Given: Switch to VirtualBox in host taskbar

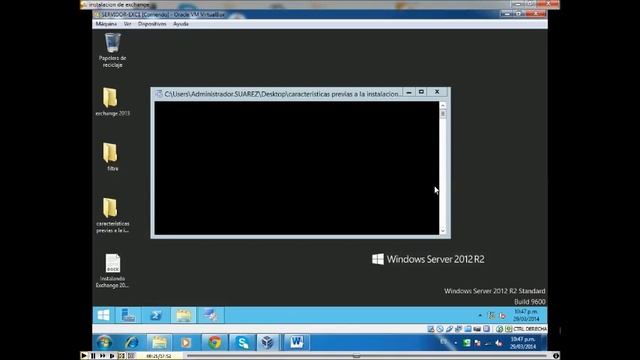Looking at the screenshot, I should [x=267, y=342].
